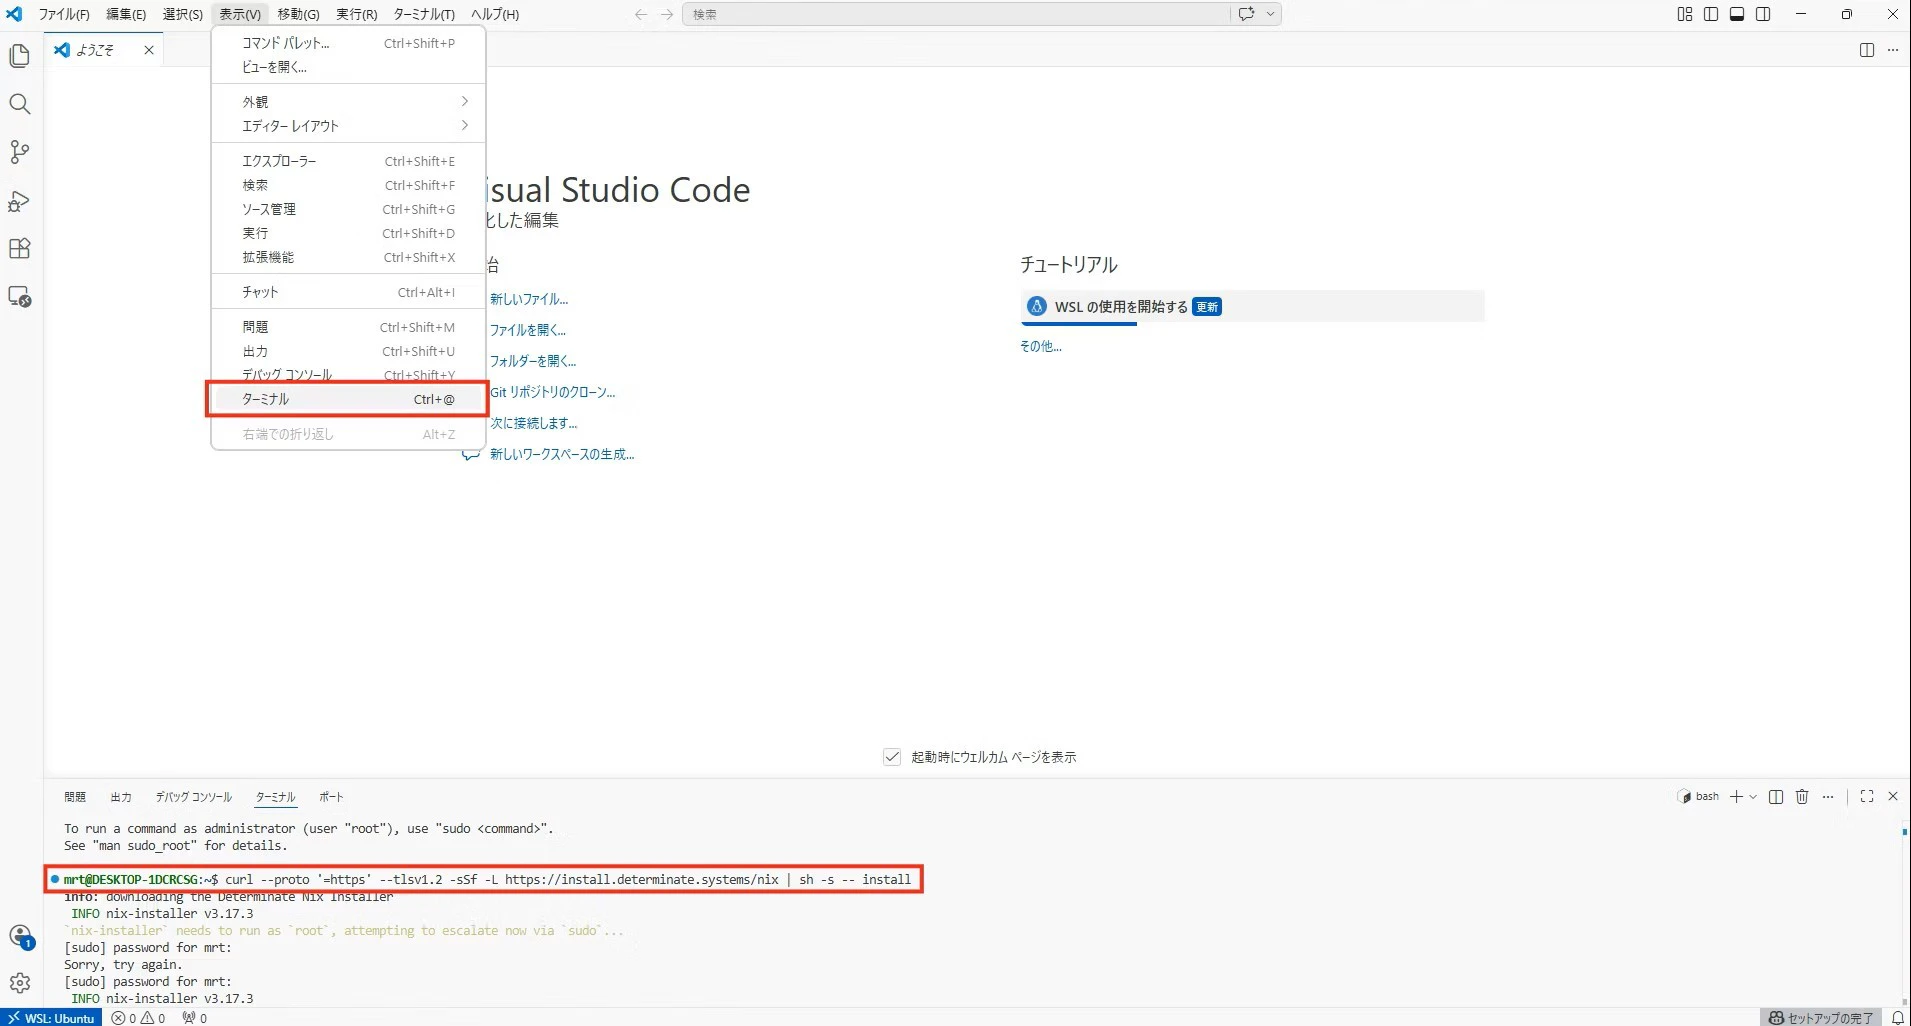1911x1026 pixels.
Task: Open the Extensions view icon
Action: click(19, 248)
